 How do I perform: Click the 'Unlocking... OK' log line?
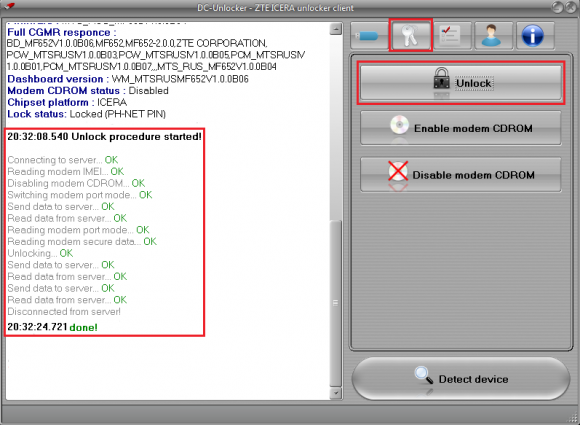click(x=40, y=253)
